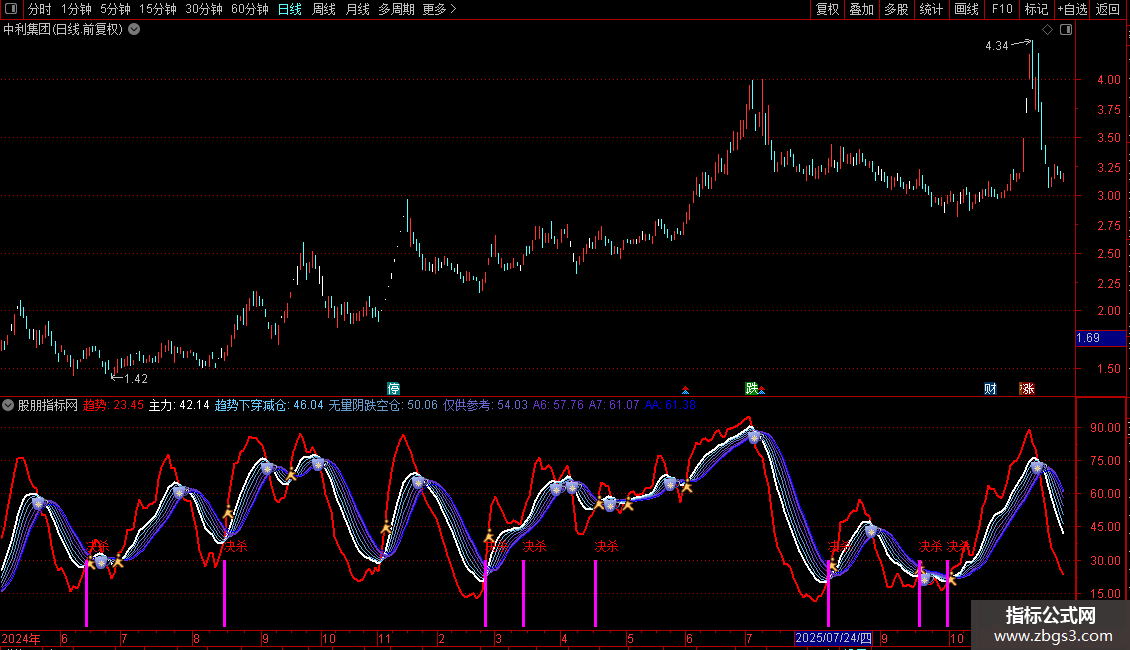1130x650 pixels.
Task: Click the A7: 61.07 value
Action: point(614,405)
